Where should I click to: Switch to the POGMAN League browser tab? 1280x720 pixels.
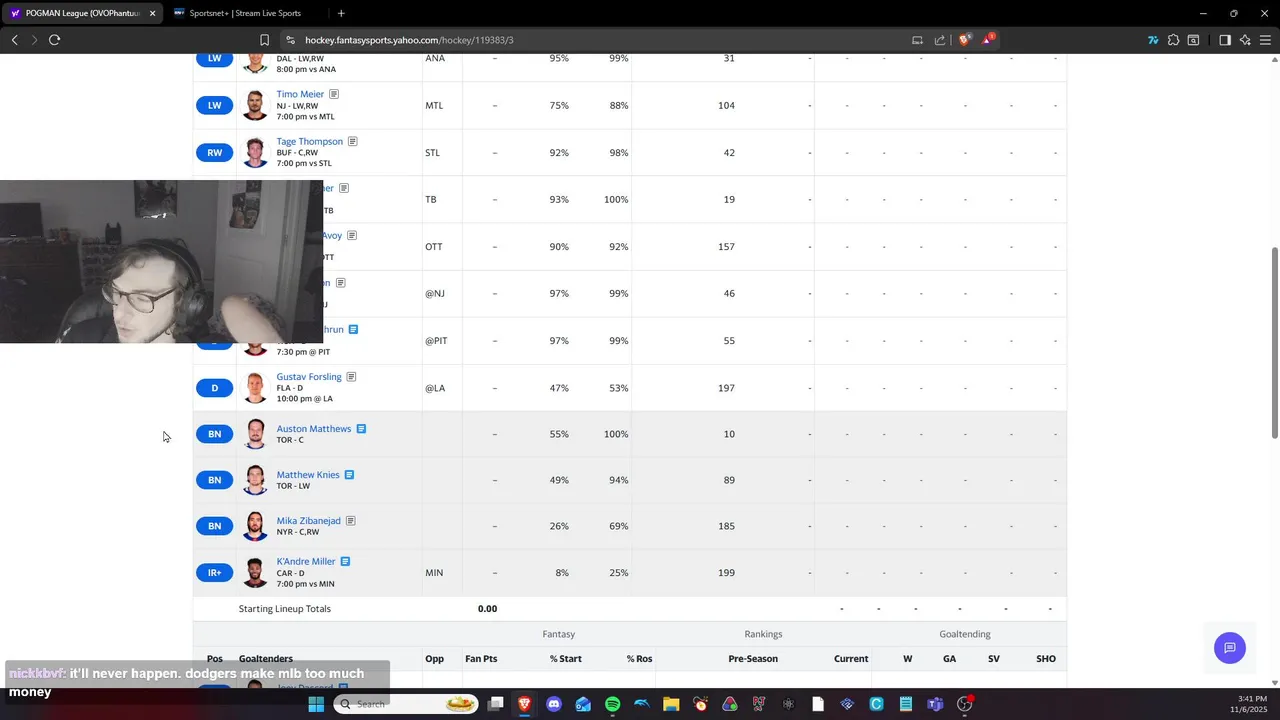(82, 13)
